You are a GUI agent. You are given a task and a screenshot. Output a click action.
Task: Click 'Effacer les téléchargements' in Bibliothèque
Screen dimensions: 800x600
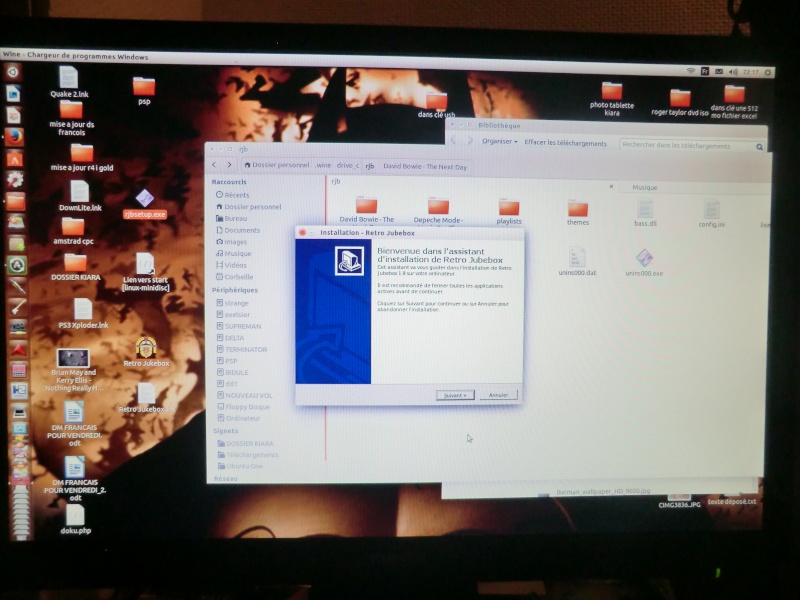click(566, 143)
